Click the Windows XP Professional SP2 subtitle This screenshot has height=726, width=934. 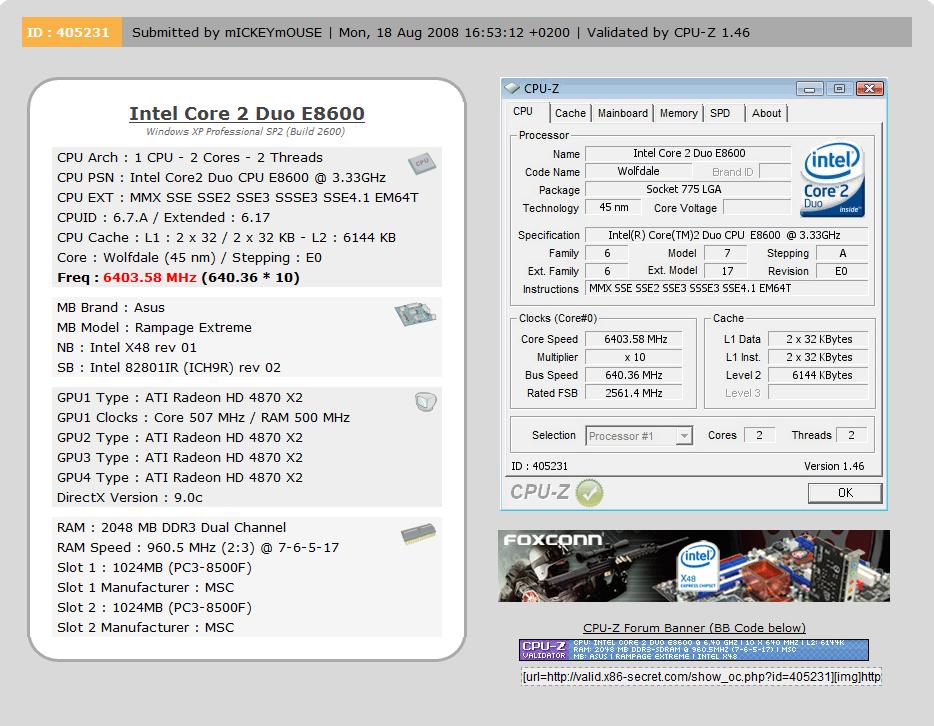pos(245,131)
